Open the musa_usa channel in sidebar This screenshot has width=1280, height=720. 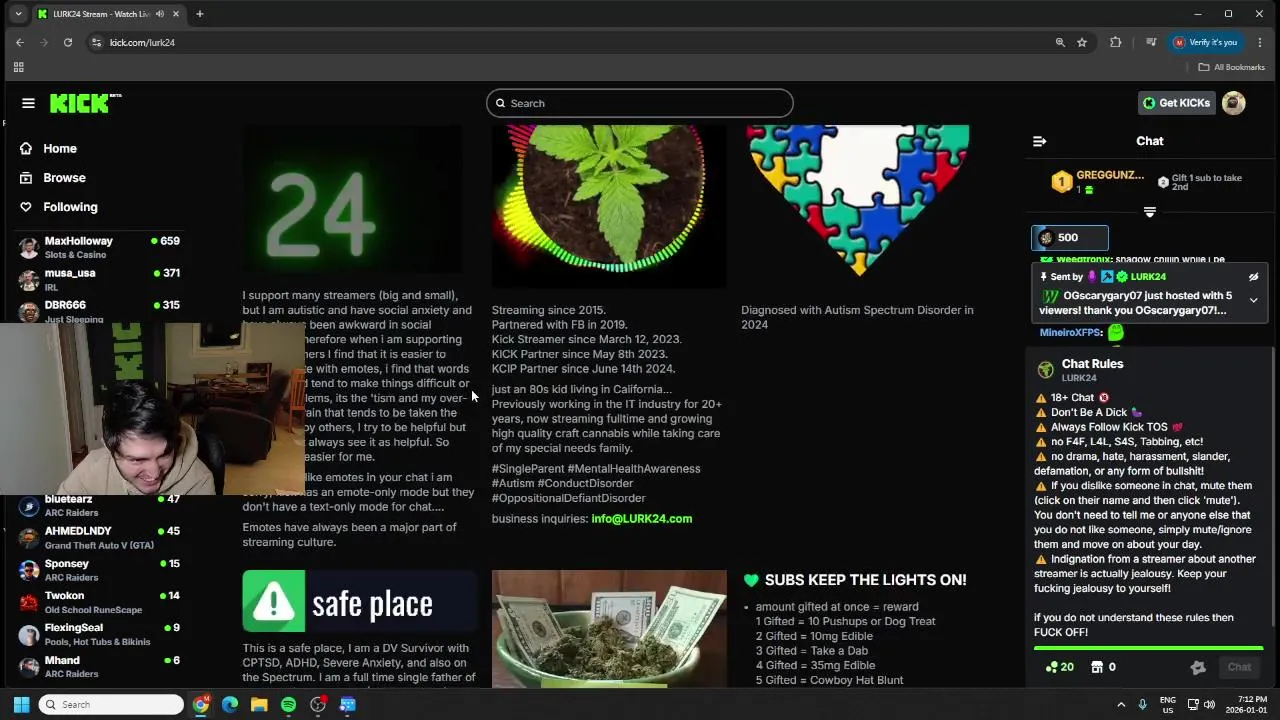100,279
